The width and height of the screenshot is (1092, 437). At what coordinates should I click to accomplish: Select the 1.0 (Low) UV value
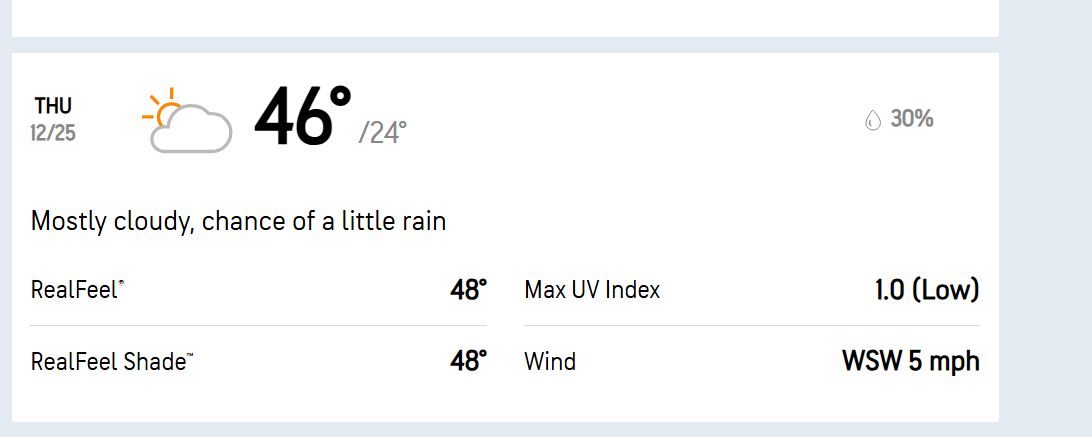coord(927,291)
